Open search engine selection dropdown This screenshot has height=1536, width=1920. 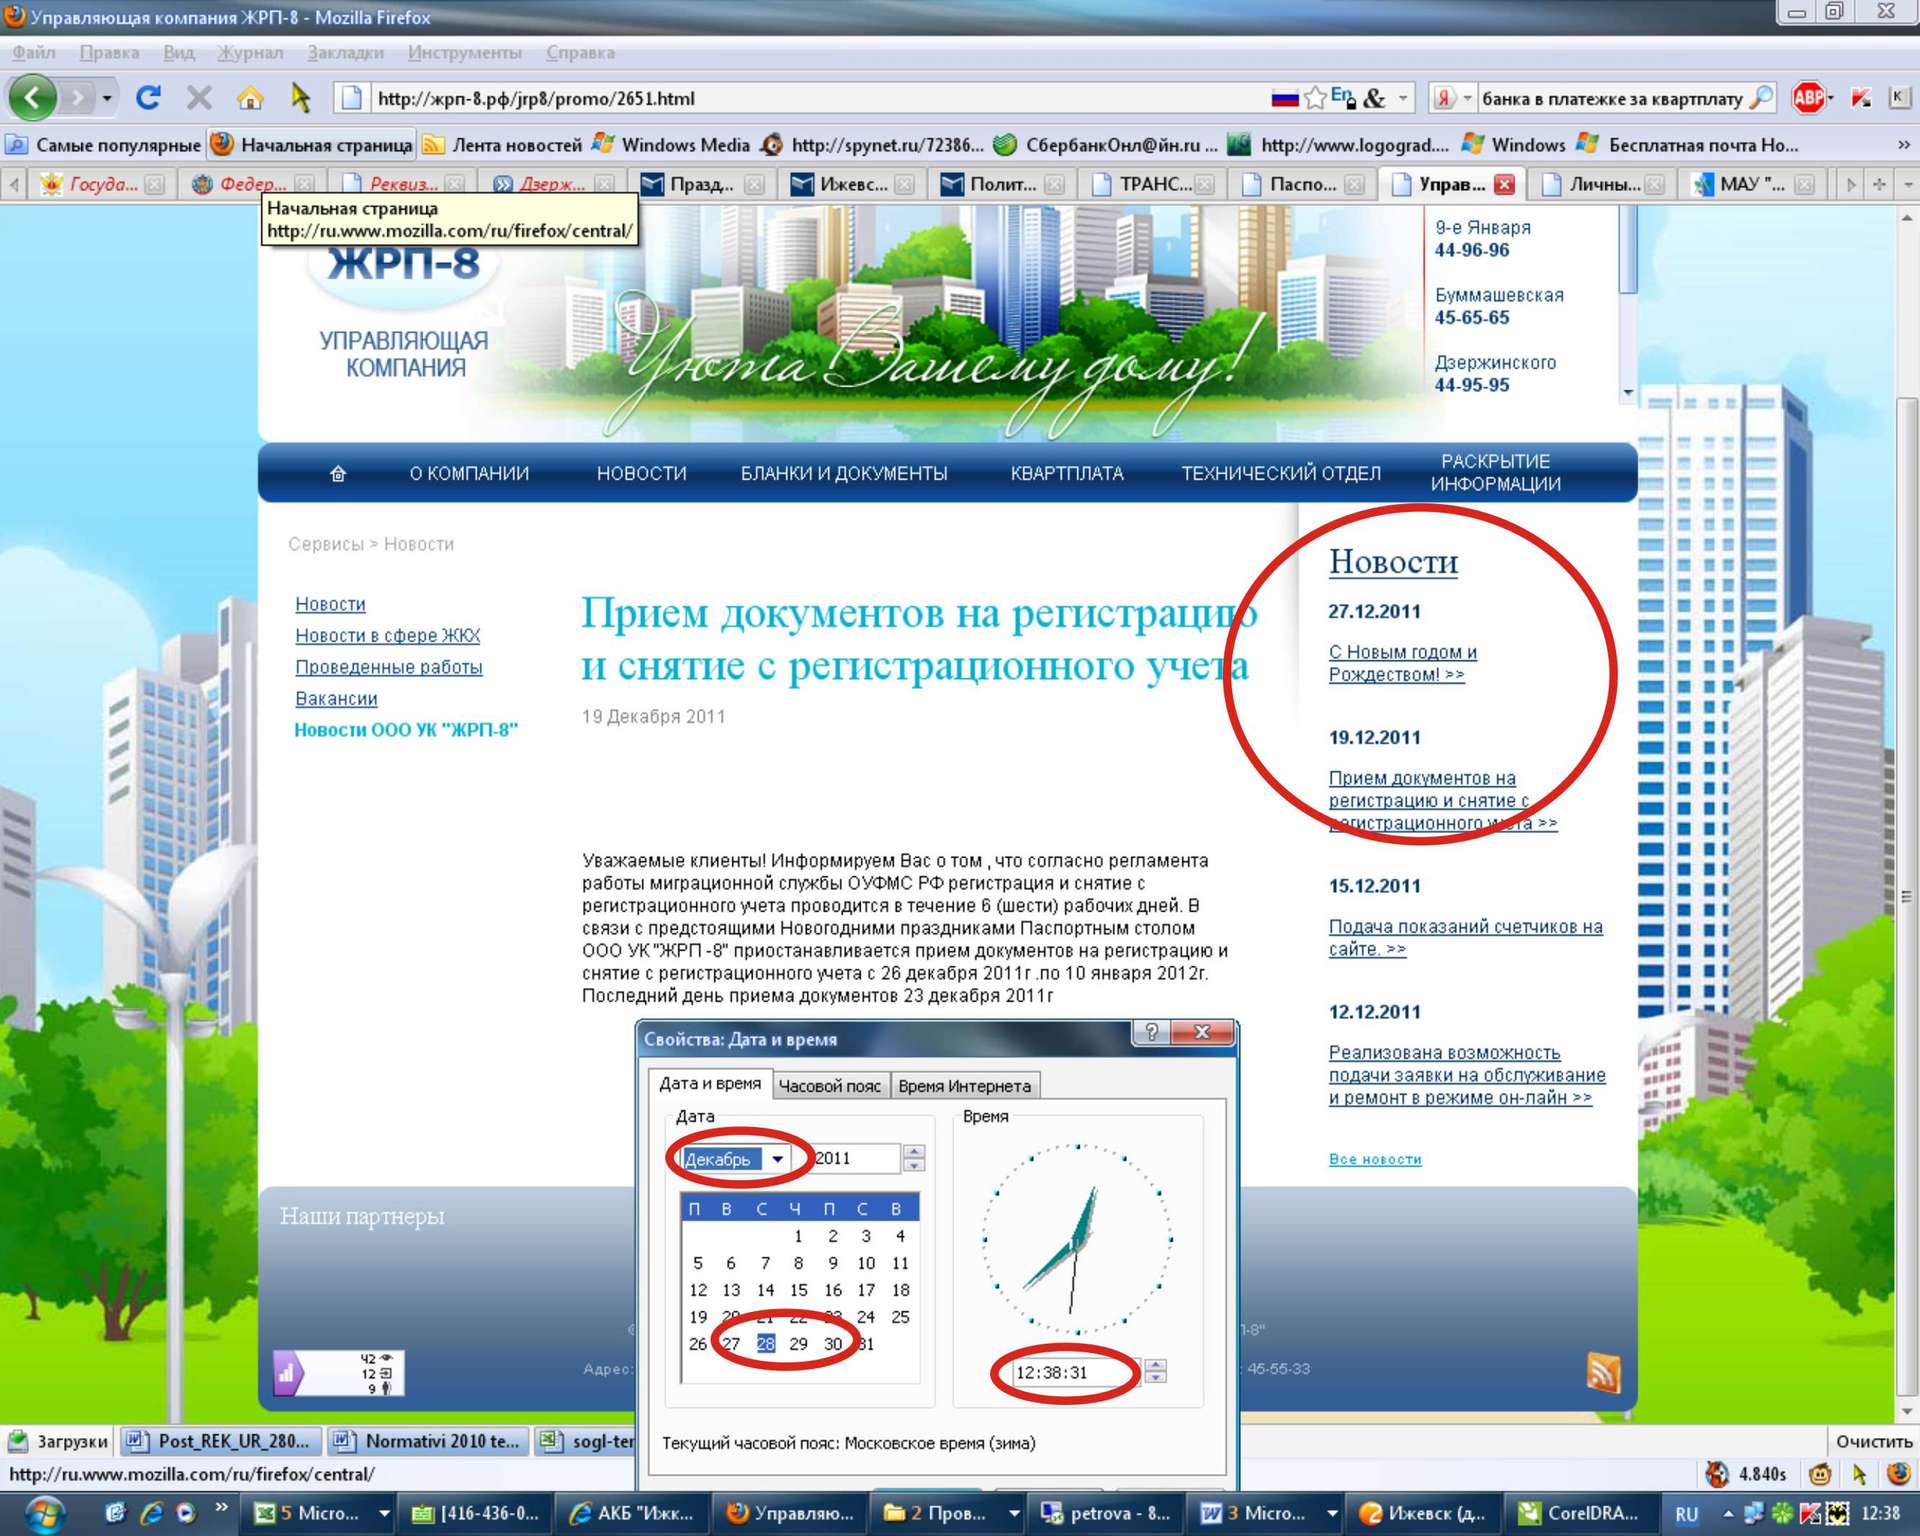(x=1467, y=97)
